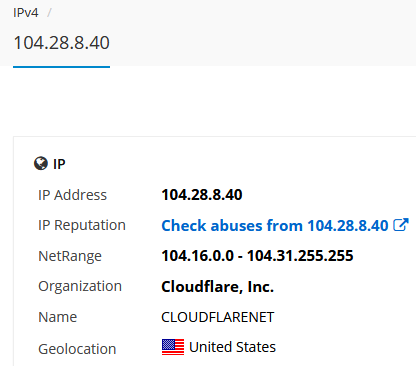416x366 pixels.
Task: Select name value CLOUDFLARENET
Action: point(218,317)
